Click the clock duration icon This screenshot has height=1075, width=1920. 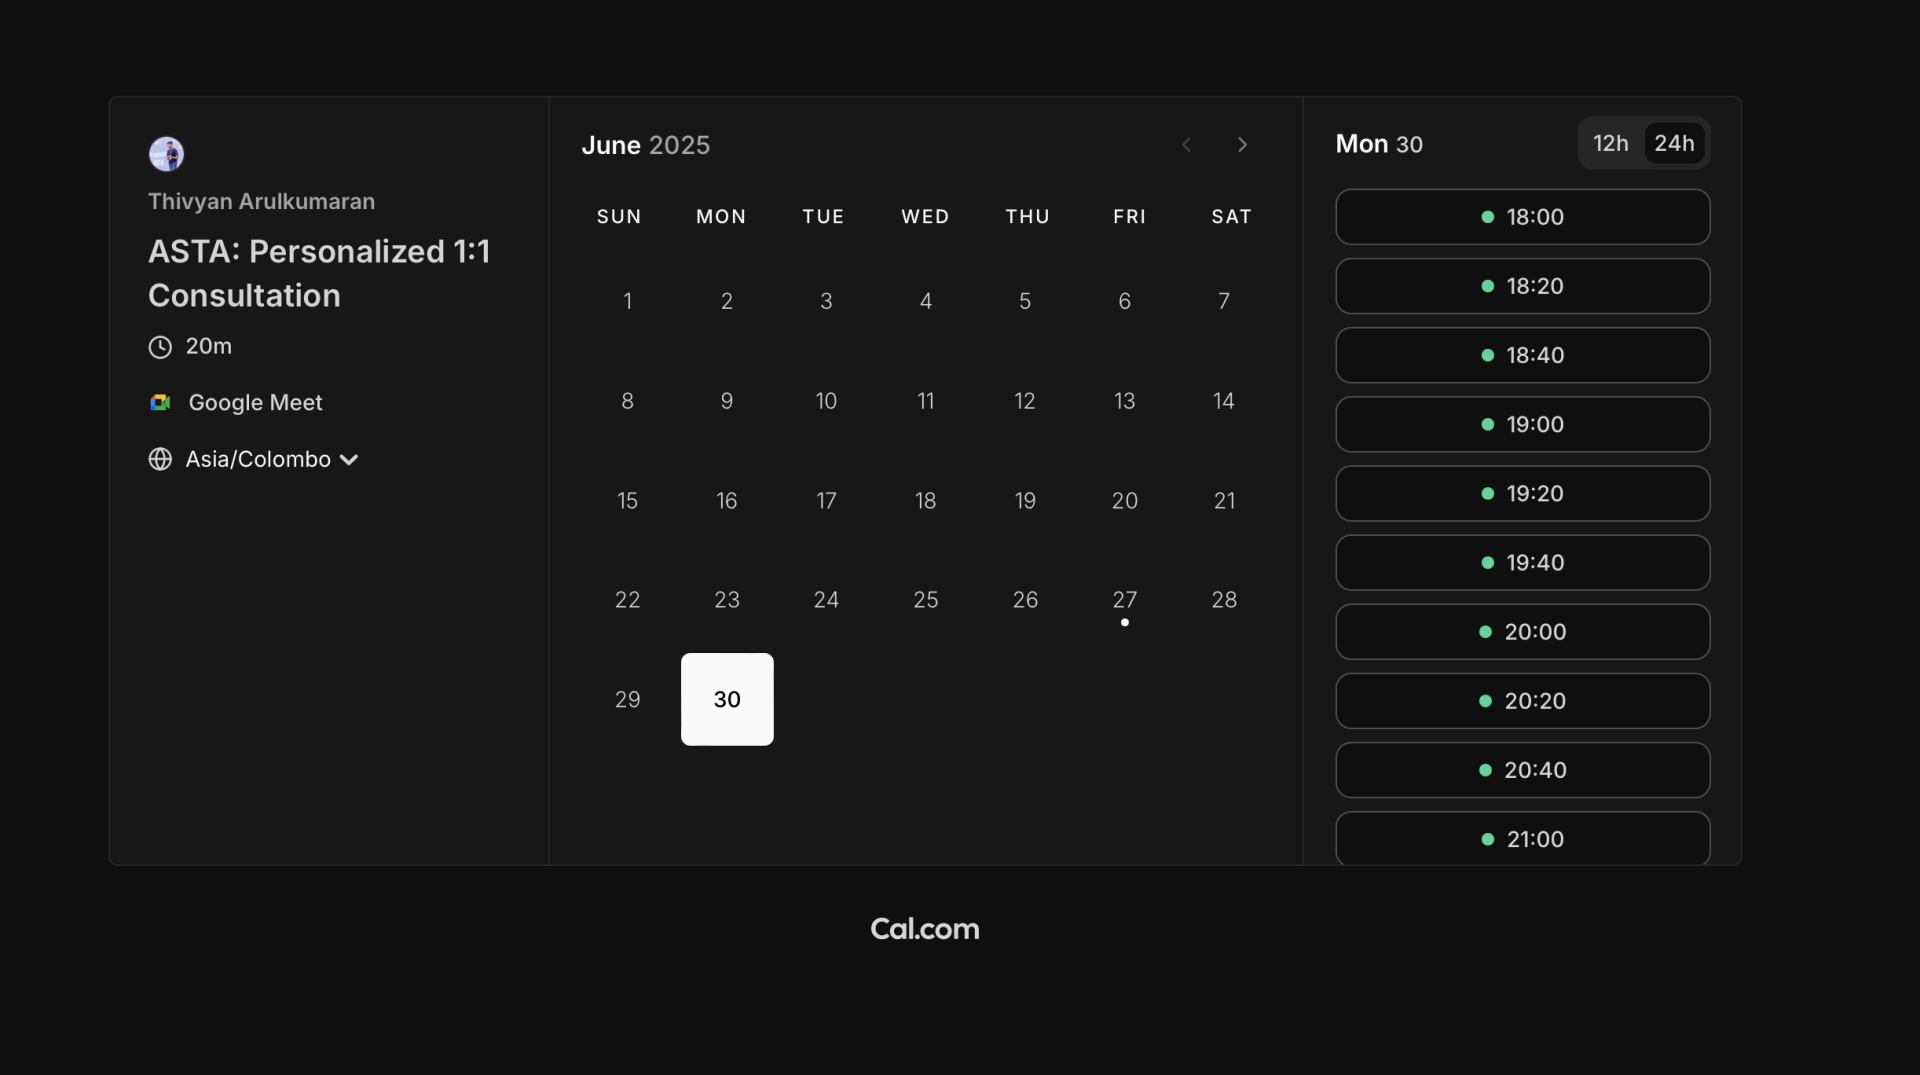coord(160,347)
